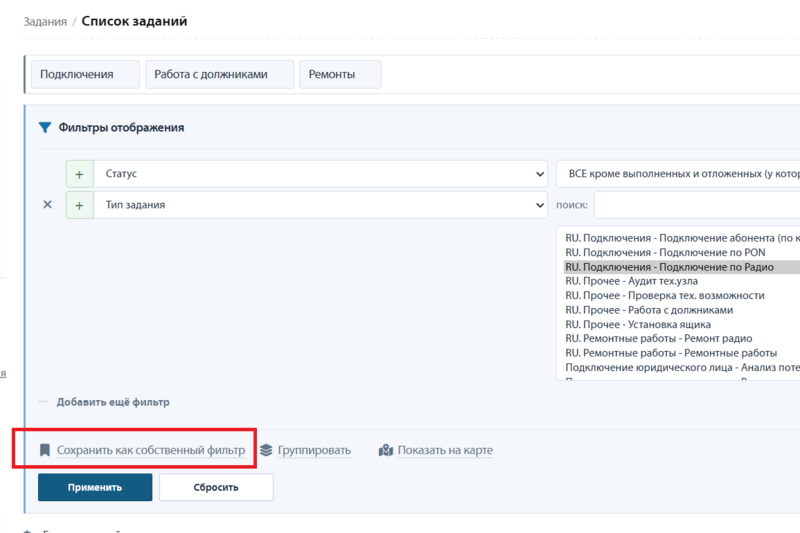The width and height of the screenshot is (800, 533).
Task: Click the blue funnel filter icon
Action: pos(45,128)
